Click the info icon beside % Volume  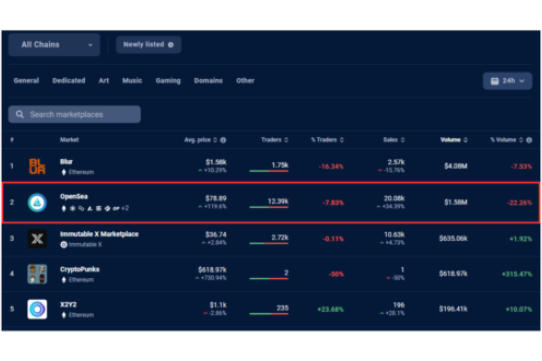[529, 140]
